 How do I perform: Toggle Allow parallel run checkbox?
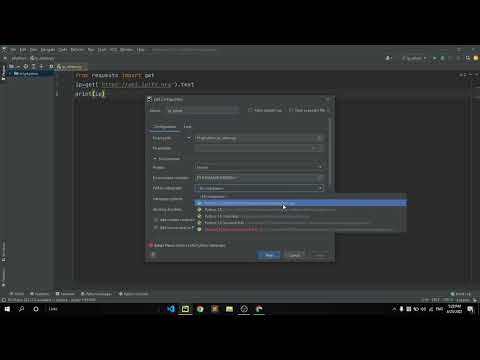click(250, 110)
